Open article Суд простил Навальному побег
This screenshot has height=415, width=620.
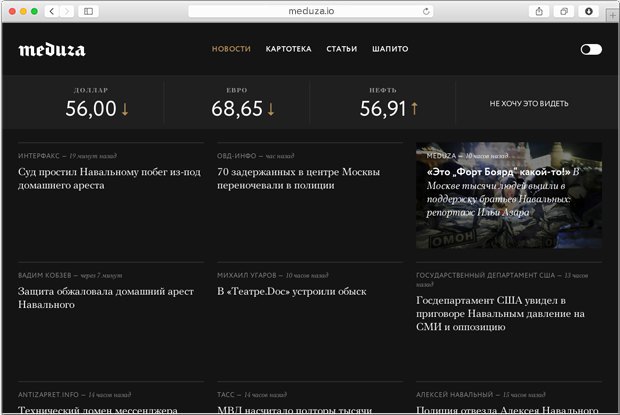click(109, 178)
